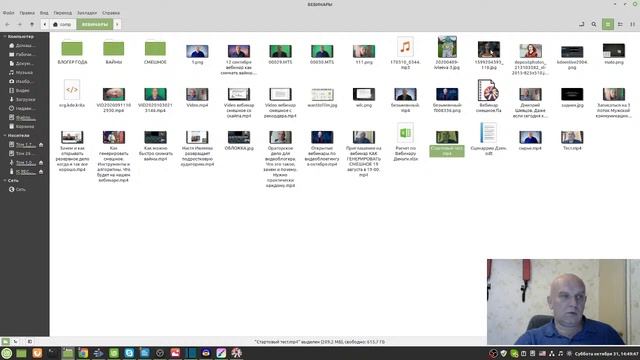The width and height of the screenshot is (640, 360).
Task: Open the Вид menu
Action: point(44,13)
